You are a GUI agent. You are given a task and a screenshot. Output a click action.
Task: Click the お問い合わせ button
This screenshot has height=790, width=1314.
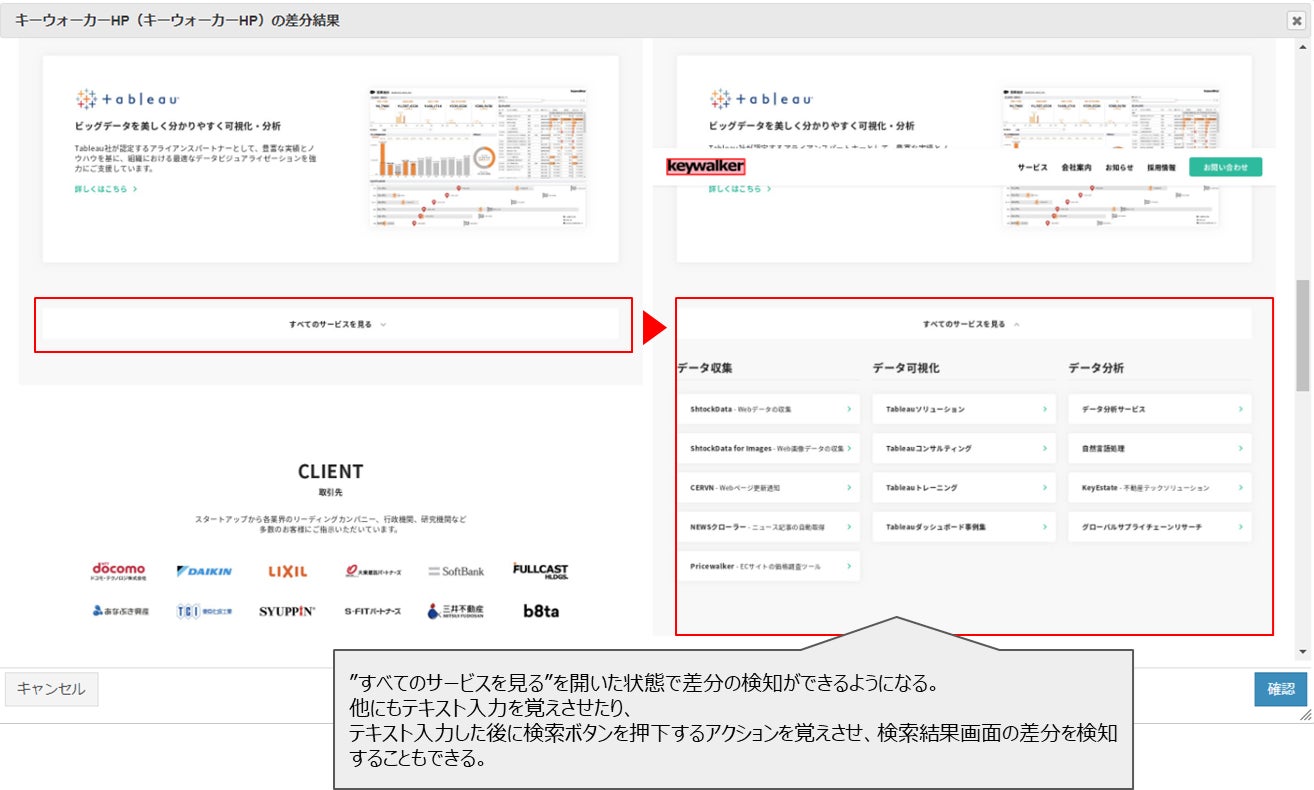(1225, 167)
